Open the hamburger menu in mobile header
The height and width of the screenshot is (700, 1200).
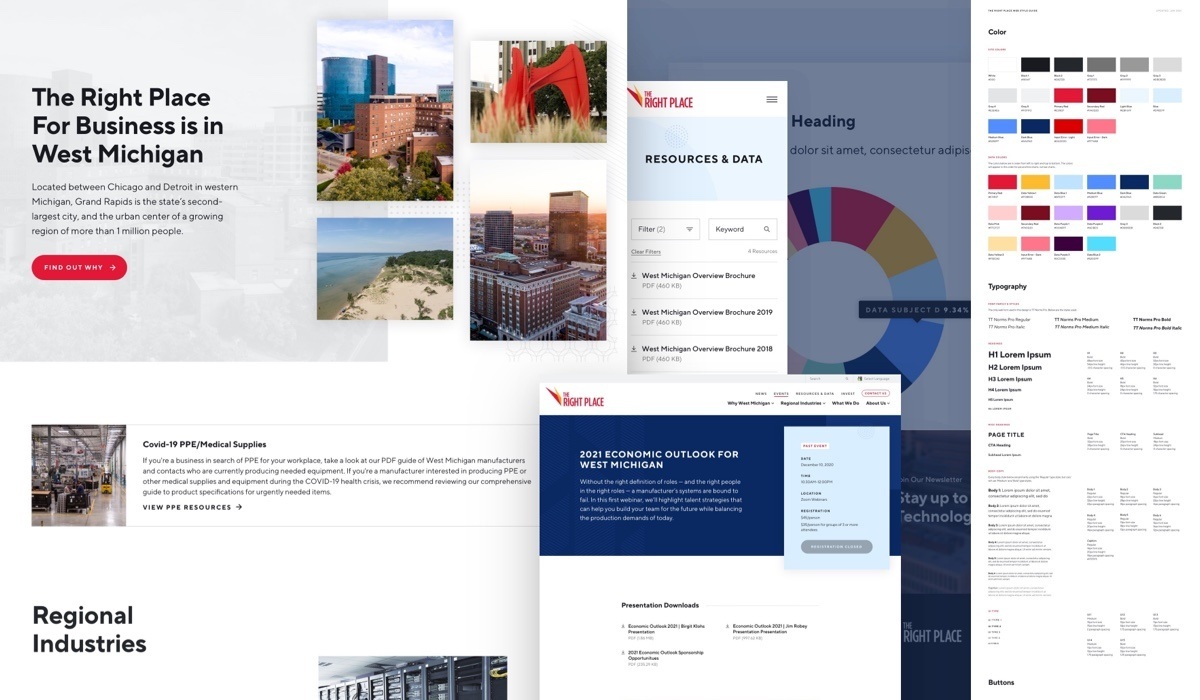click(771, 99)
